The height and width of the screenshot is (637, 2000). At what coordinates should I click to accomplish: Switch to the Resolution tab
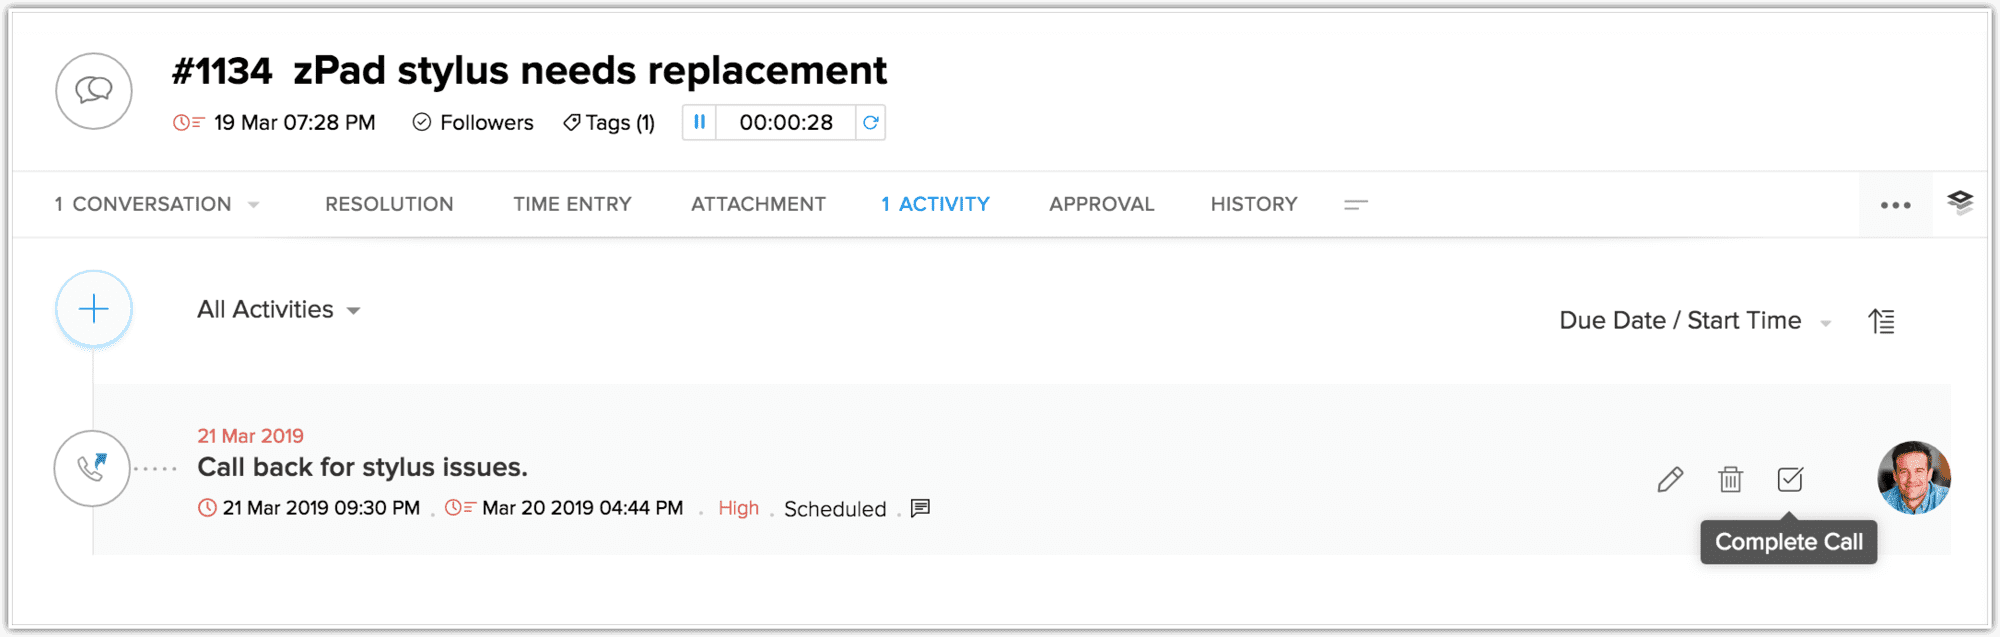tap(389, 204)
